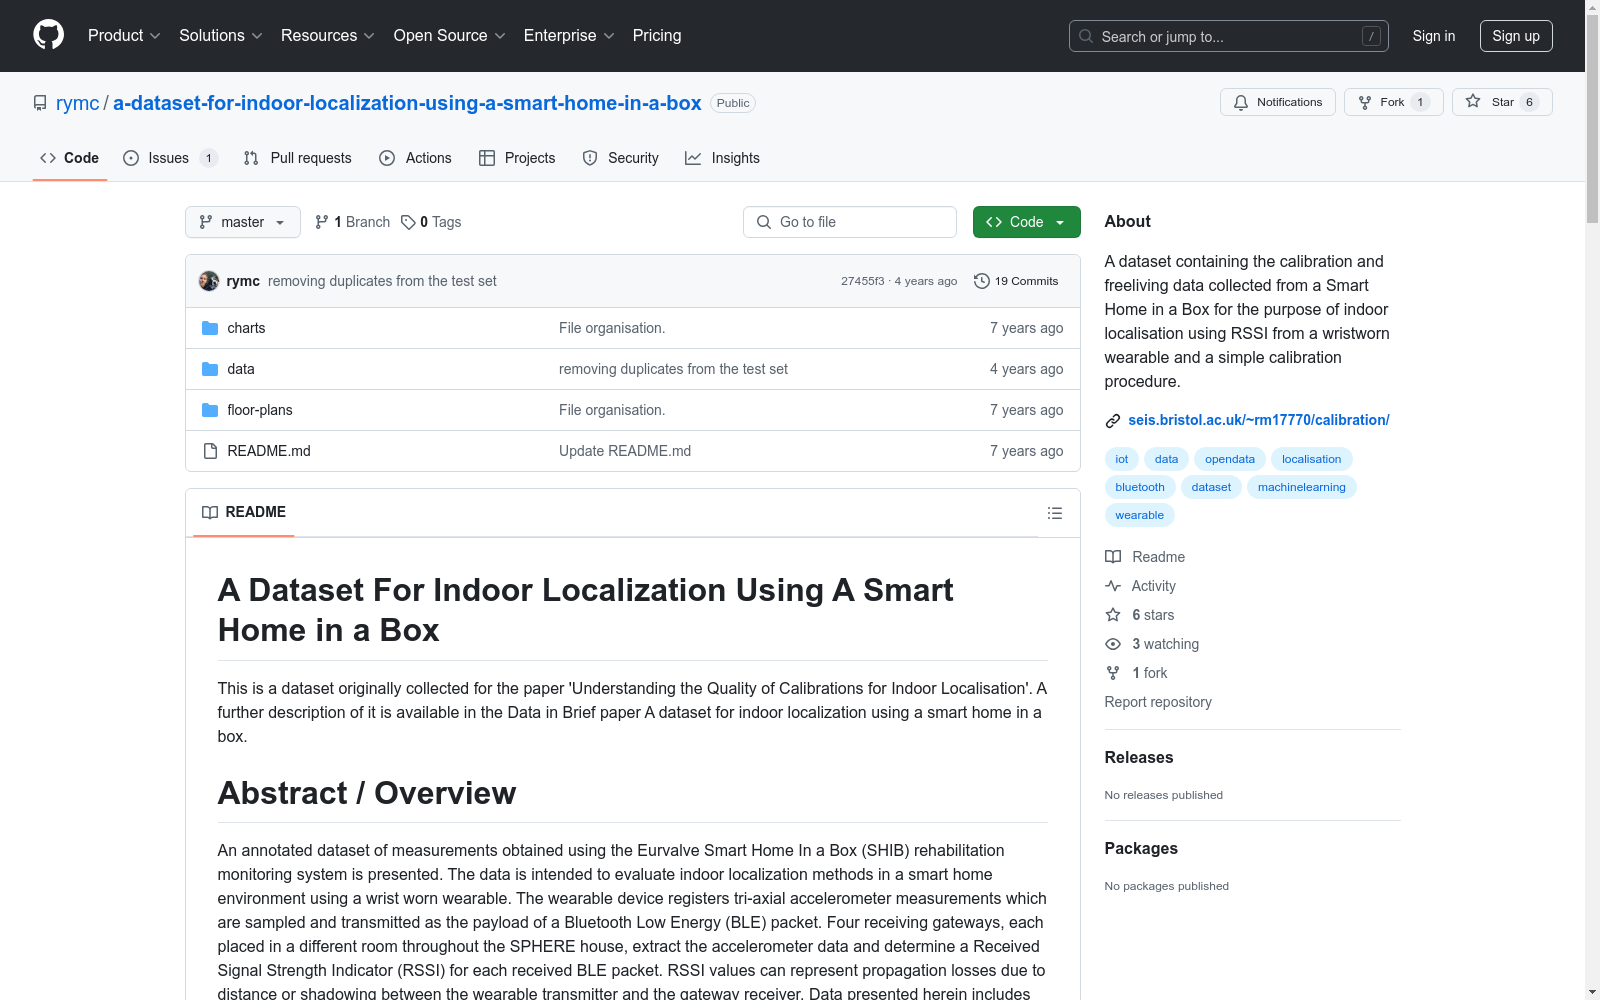Click the Fork button

[x=1394, y=102]
